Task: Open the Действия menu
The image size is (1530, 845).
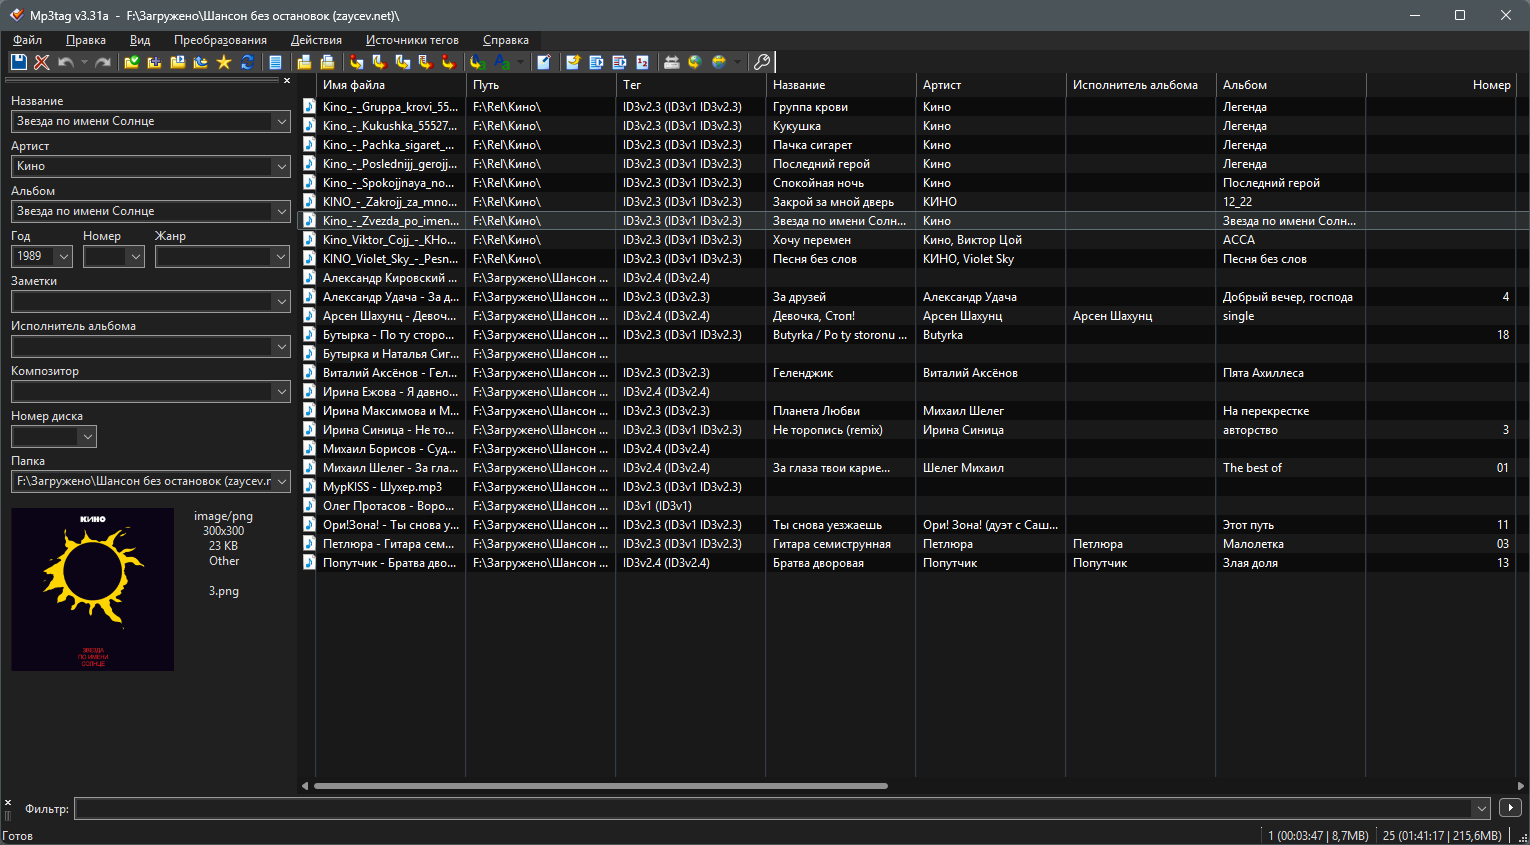Action: click(x=316, y=40)
